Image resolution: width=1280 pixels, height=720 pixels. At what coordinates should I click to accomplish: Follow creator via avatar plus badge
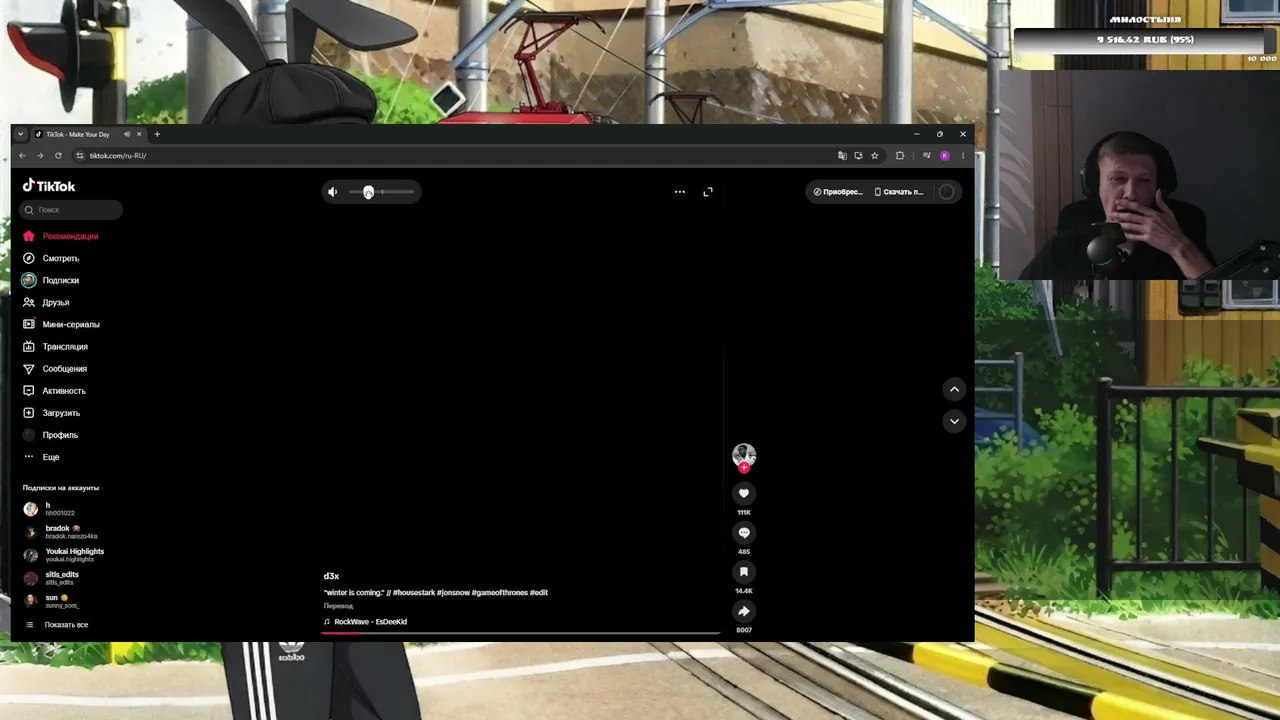tap(744, 467)
